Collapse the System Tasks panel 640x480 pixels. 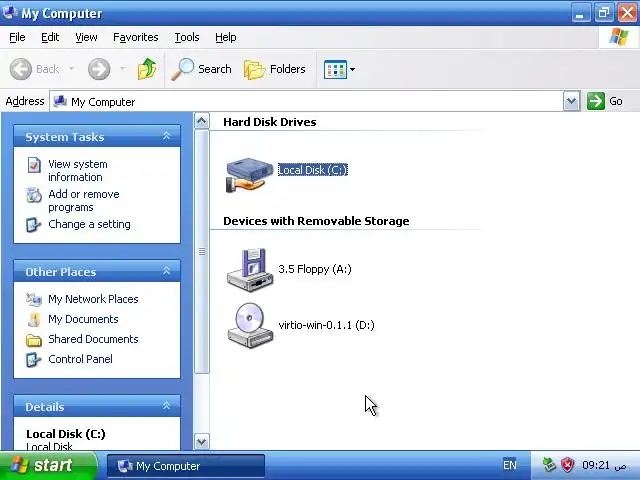[x=167, y=136]
